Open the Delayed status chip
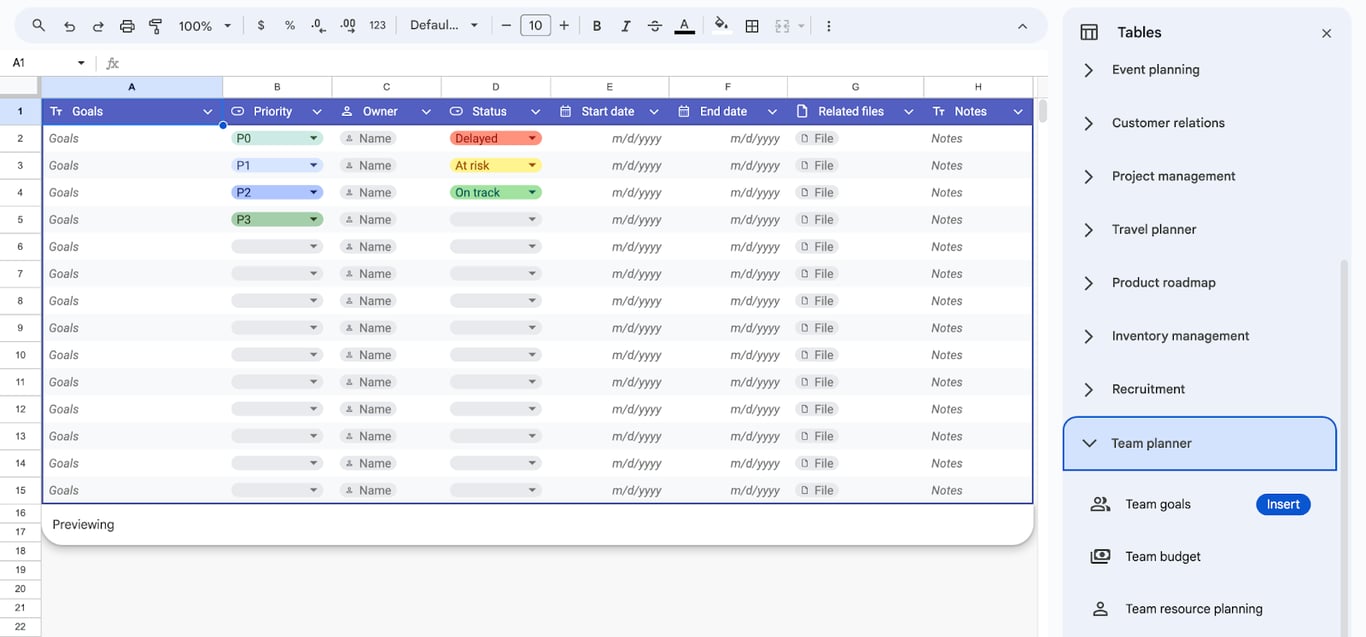This screenshot has height=637, width=1366. [x=495, y=139]
